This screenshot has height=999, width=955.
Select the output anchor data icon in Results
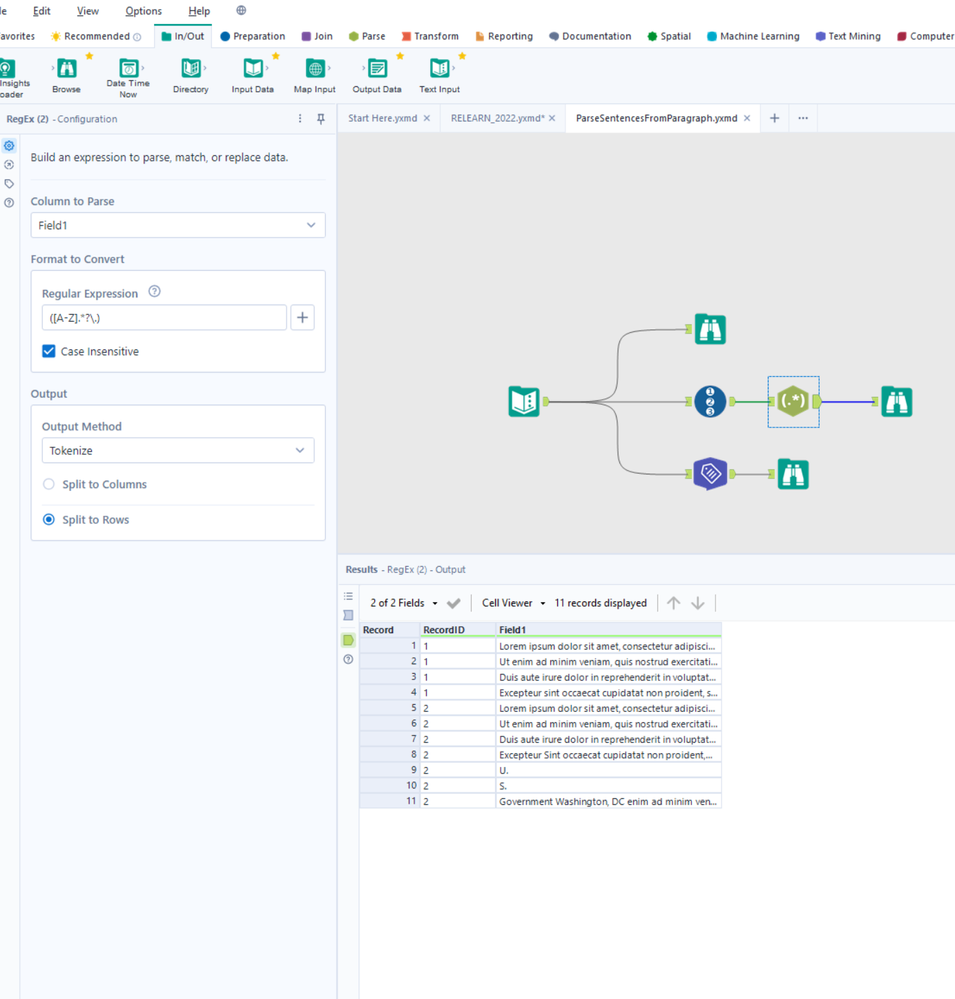coord(348,640)
